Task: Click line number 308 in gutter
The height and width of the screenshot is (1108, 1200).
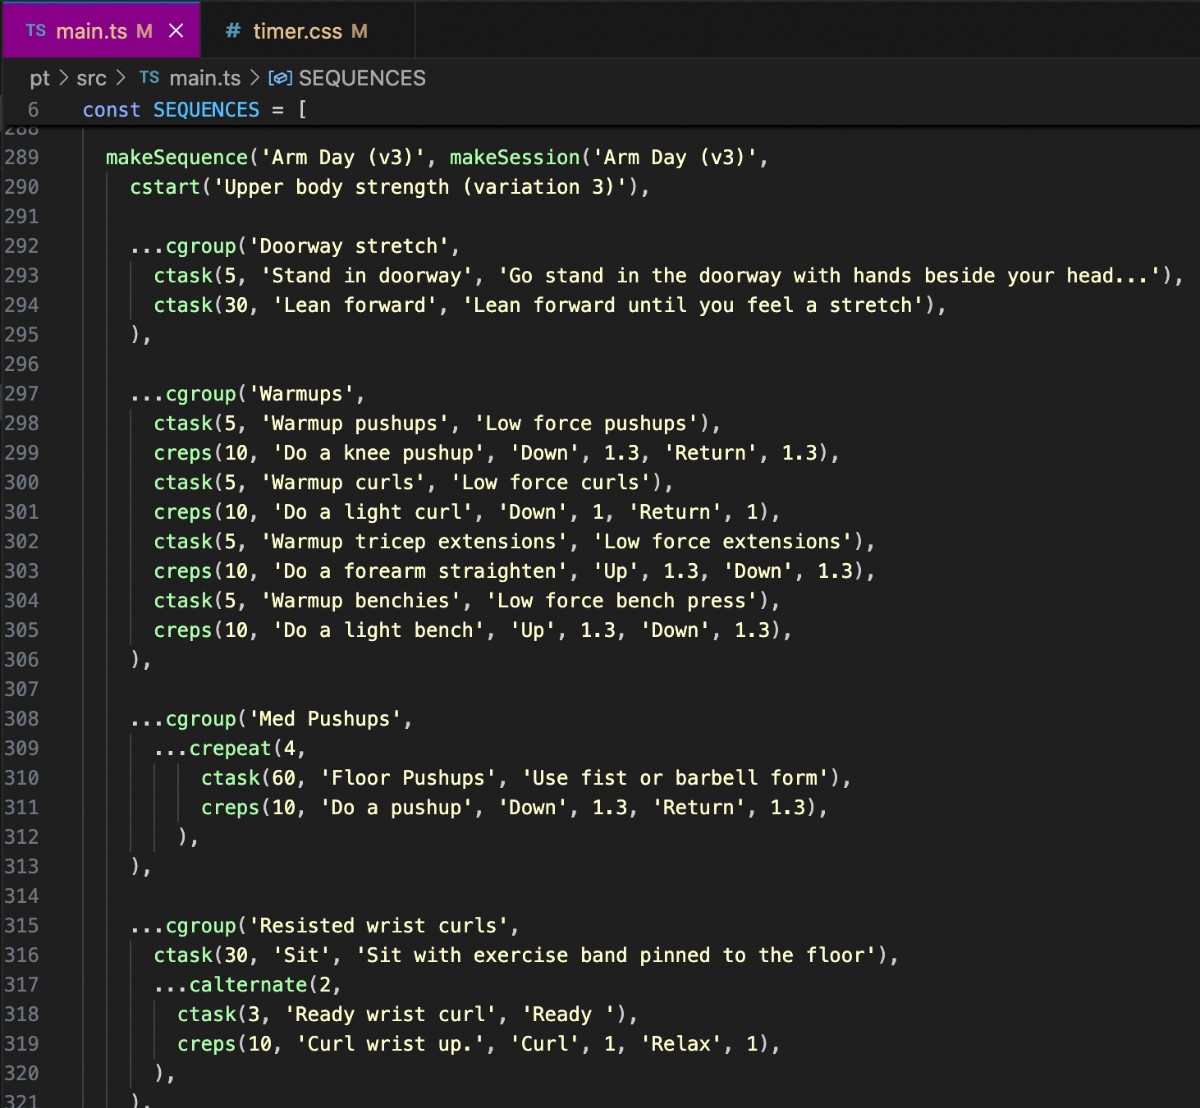Action: [22, 719]
